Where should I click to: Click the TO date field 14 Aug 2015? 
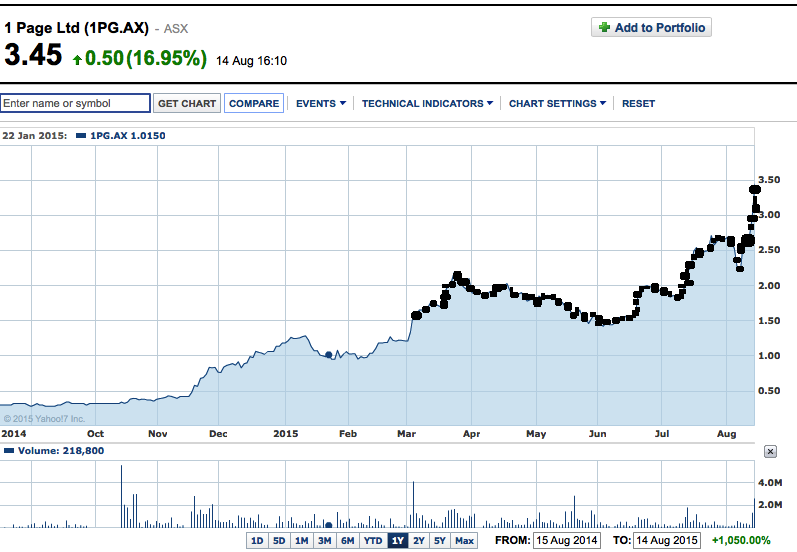(x=666, y=540)
